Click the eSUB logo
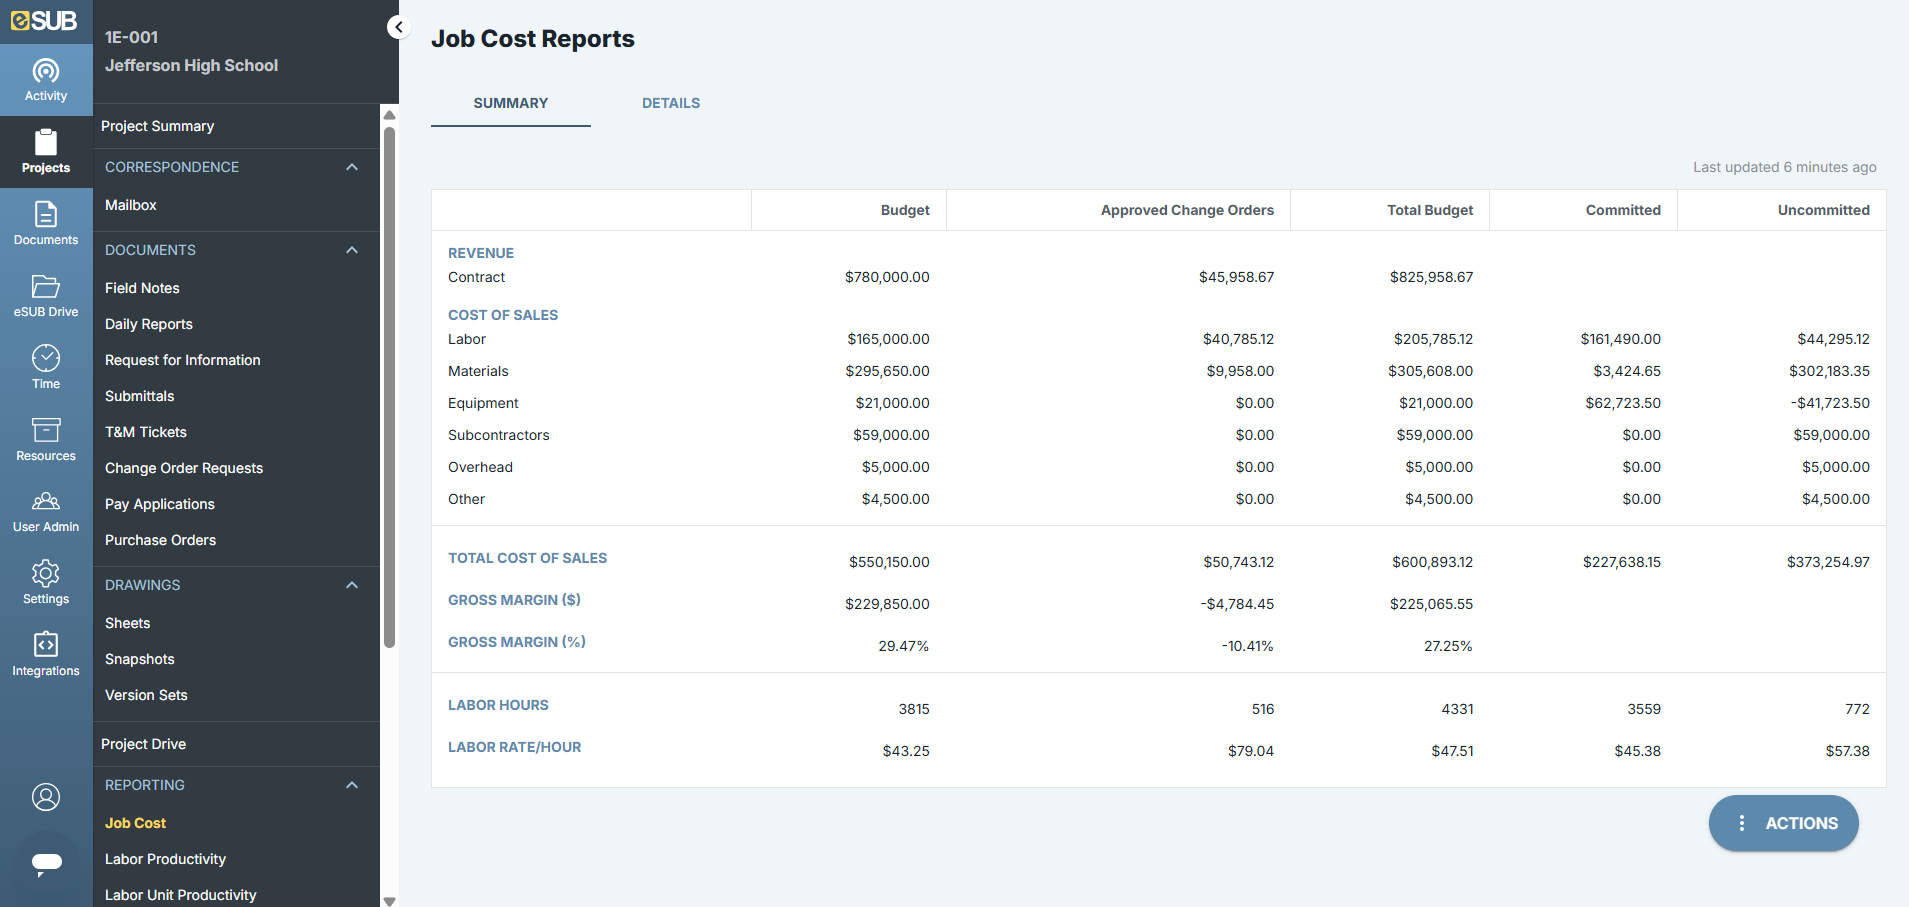 tap(44, 20)
